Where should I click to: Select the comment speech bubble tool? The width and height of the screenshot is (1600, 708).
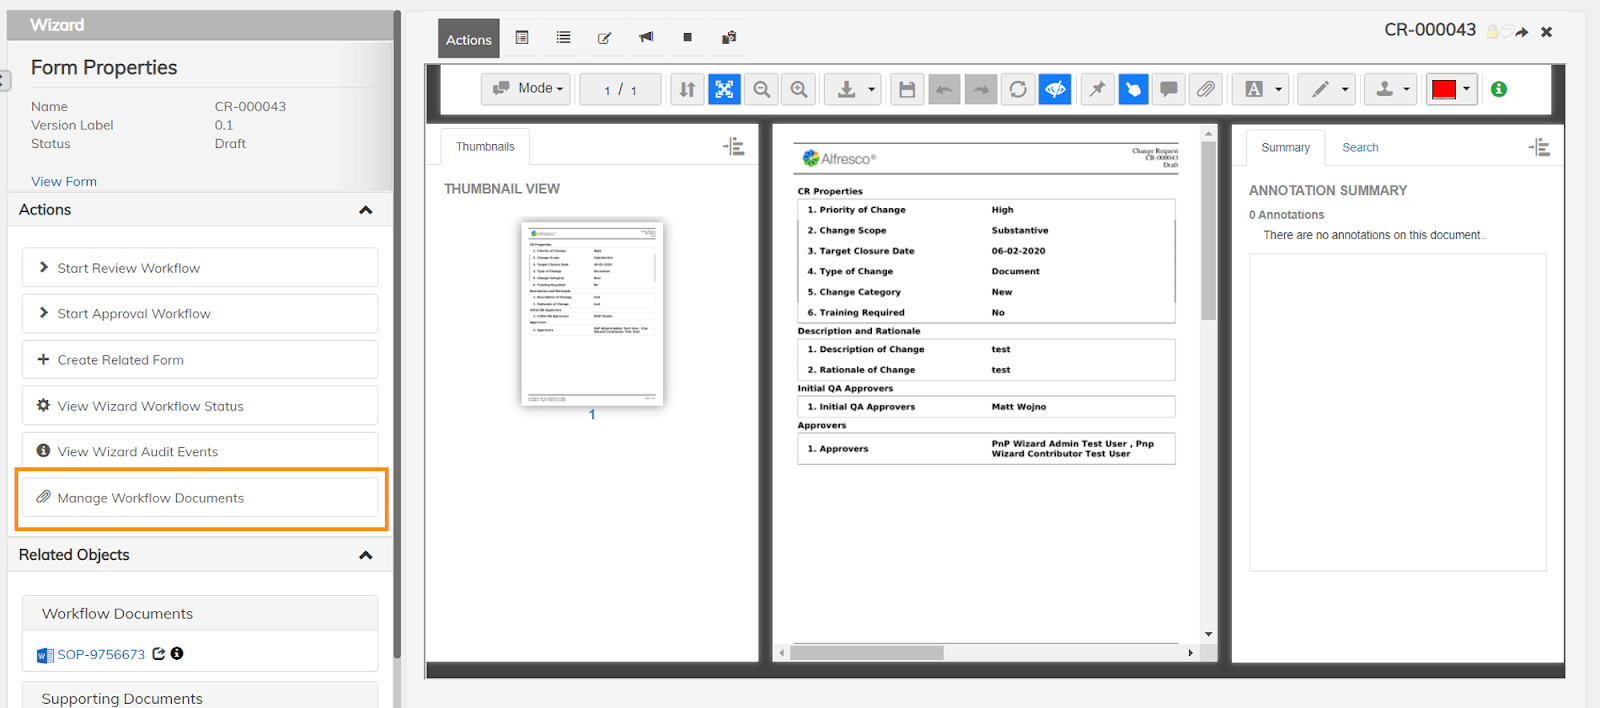1168,89
